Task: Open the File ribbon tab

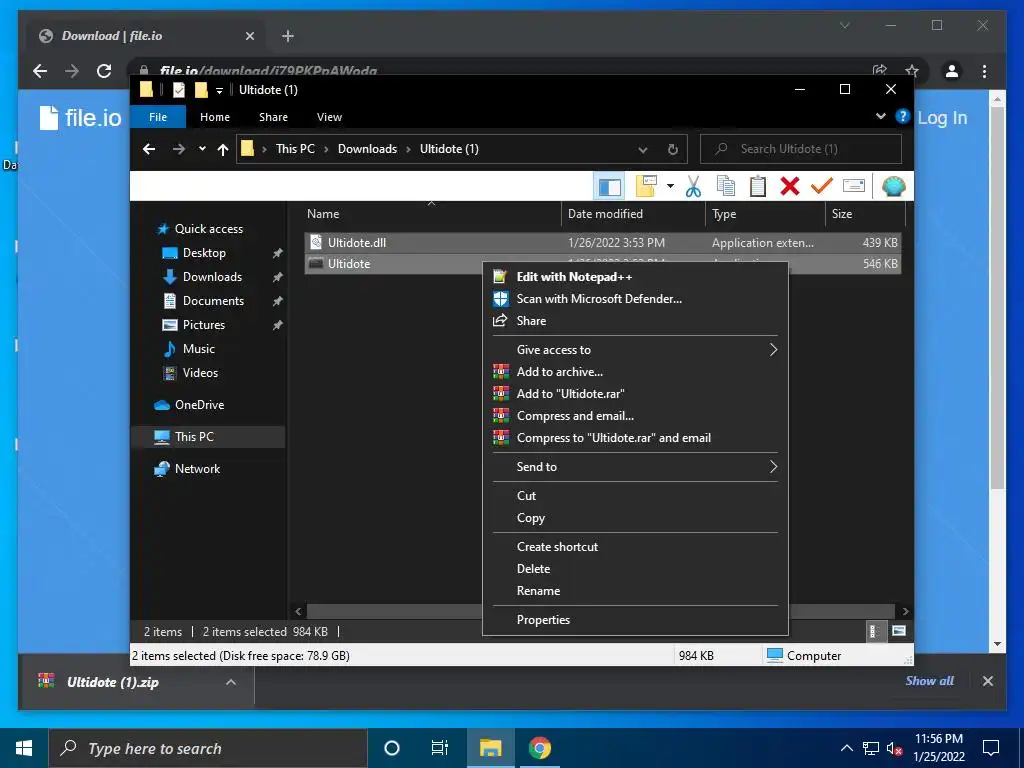Action: click(158, 117)
